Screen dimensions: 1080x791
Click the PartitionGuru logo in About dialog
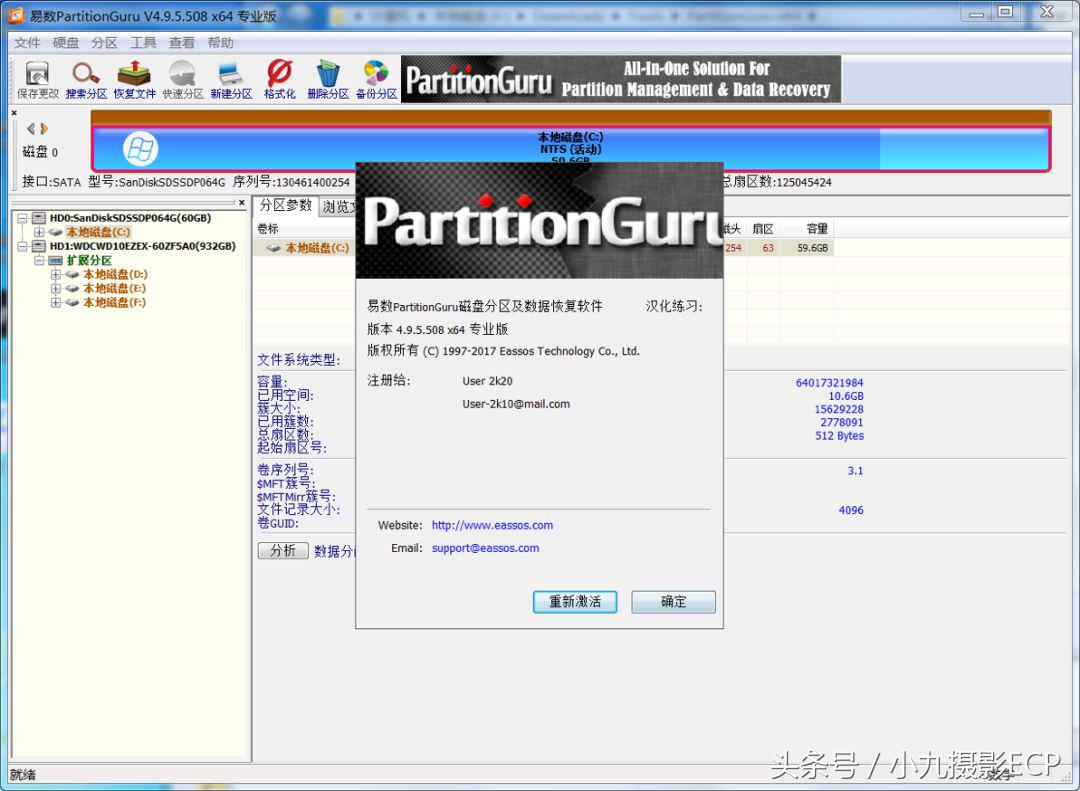point(539,220)
